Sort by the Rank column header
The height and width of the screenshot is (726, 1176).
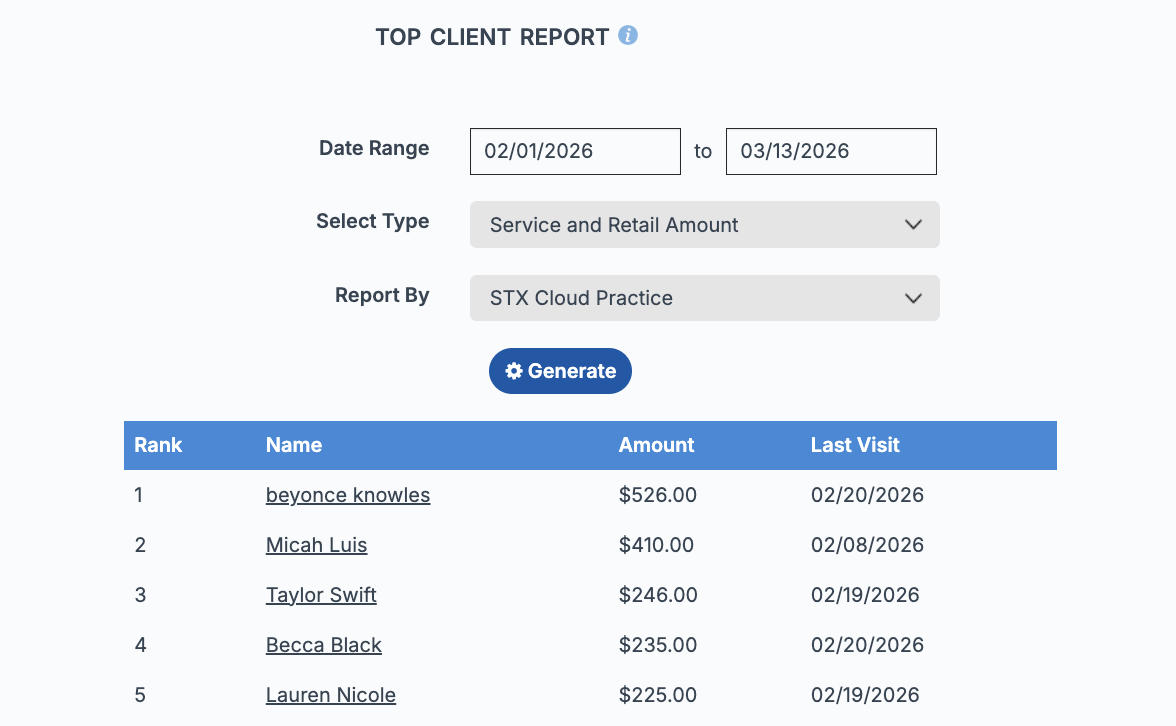click(x=159, y=445)
